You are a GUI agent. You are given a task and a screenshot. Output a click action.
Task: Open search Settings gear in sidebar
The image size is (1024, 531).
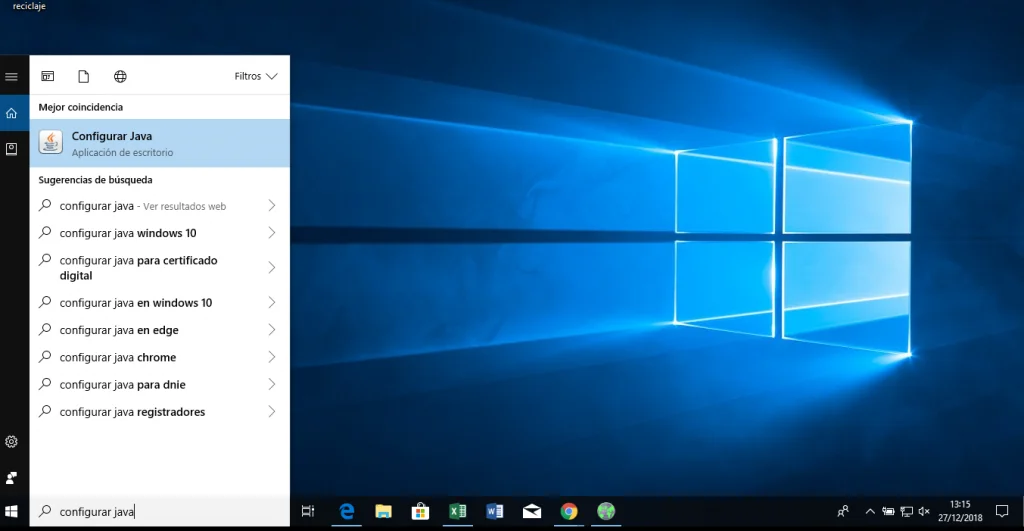point(11,442)
